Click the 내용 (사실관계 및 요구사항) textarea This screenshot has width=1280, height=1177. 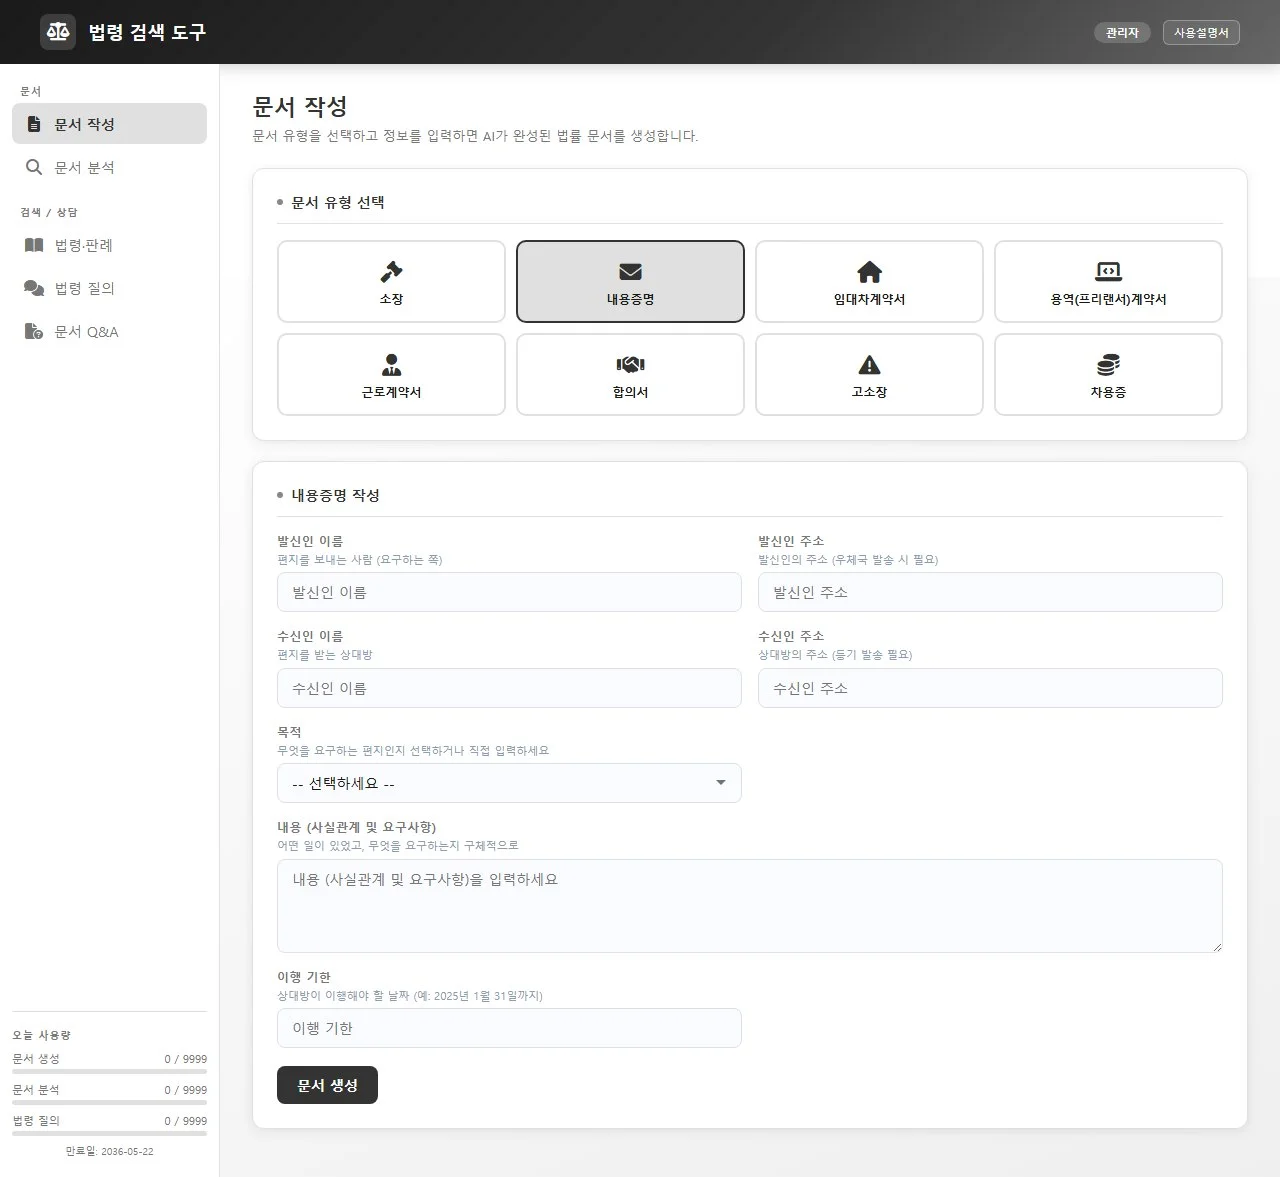click(x=750, y=906)
